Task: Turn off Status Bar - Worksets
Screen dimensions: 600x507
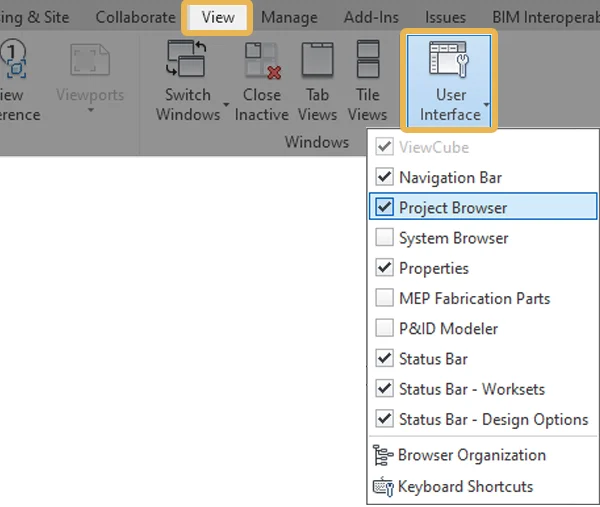Action: click(384, 389)
